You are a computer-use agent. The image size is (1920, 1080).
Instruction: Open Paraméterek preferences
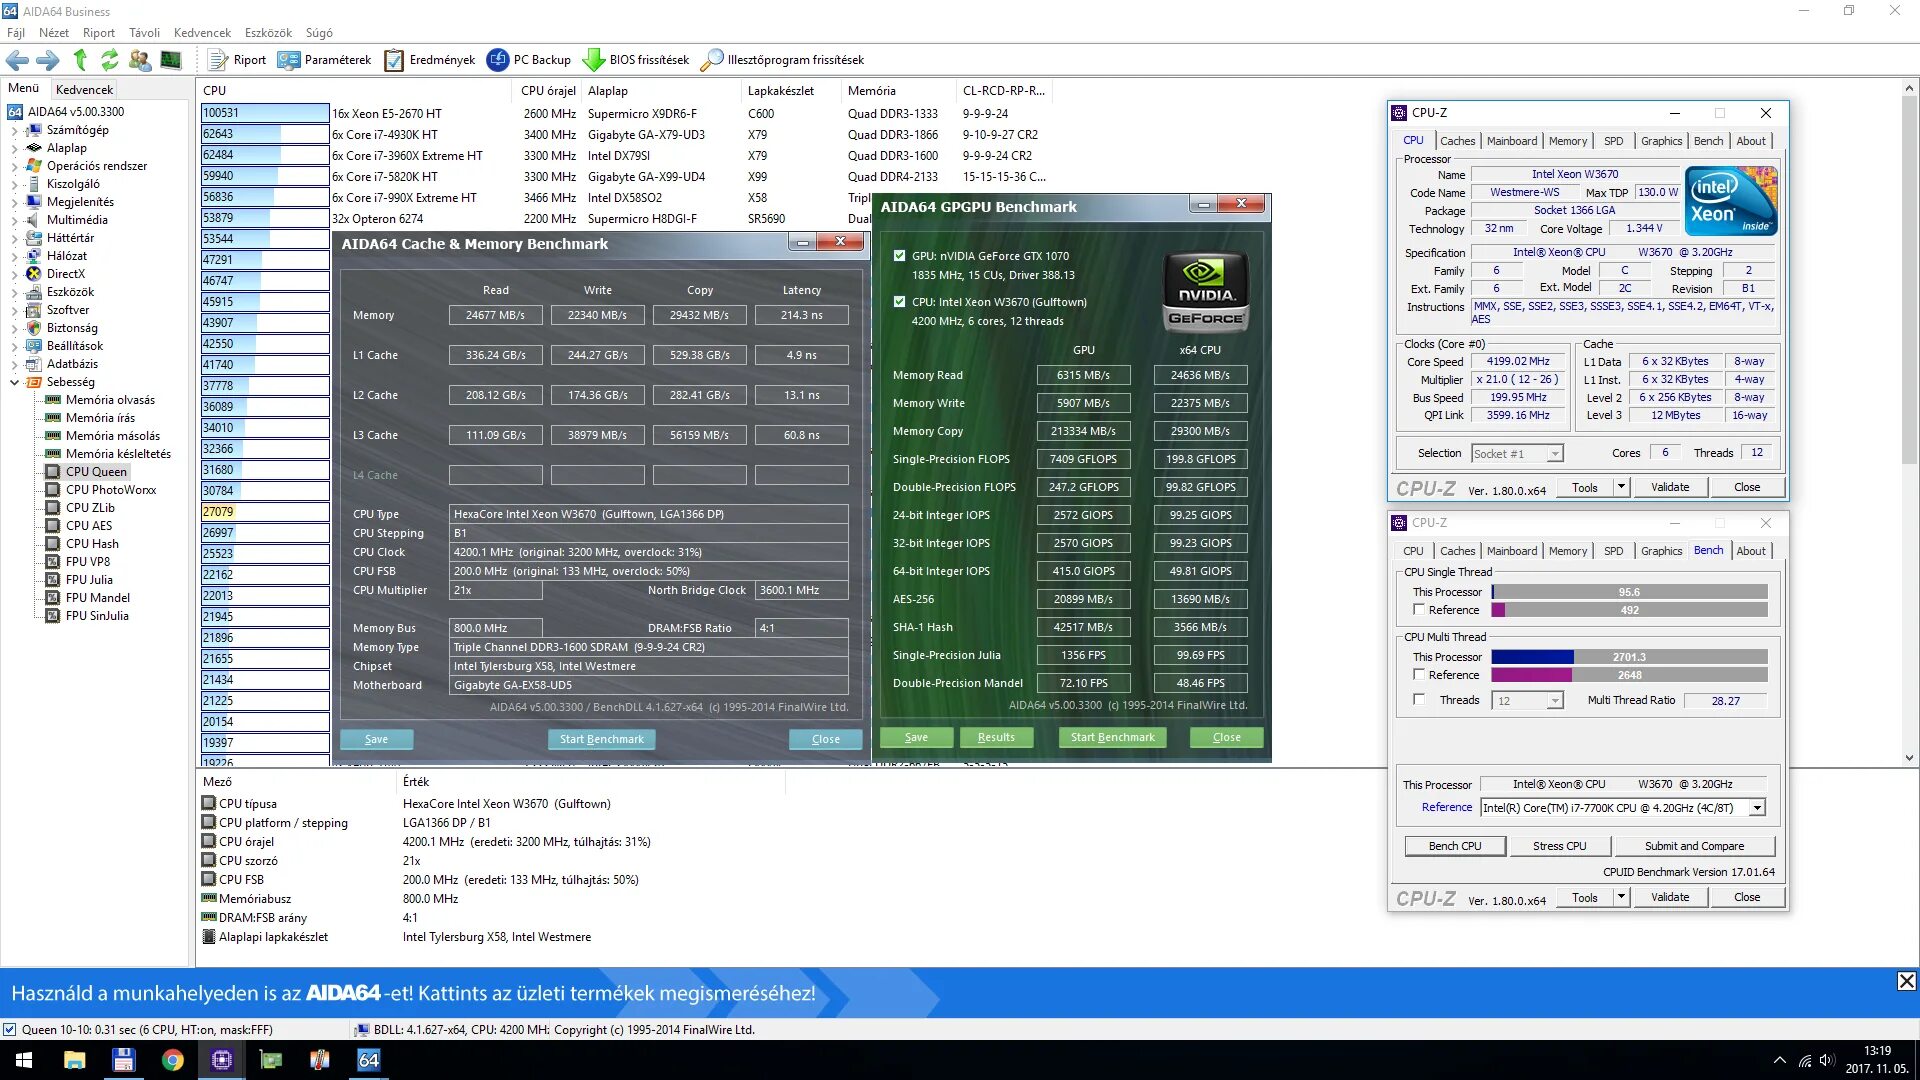pos(324,60)
